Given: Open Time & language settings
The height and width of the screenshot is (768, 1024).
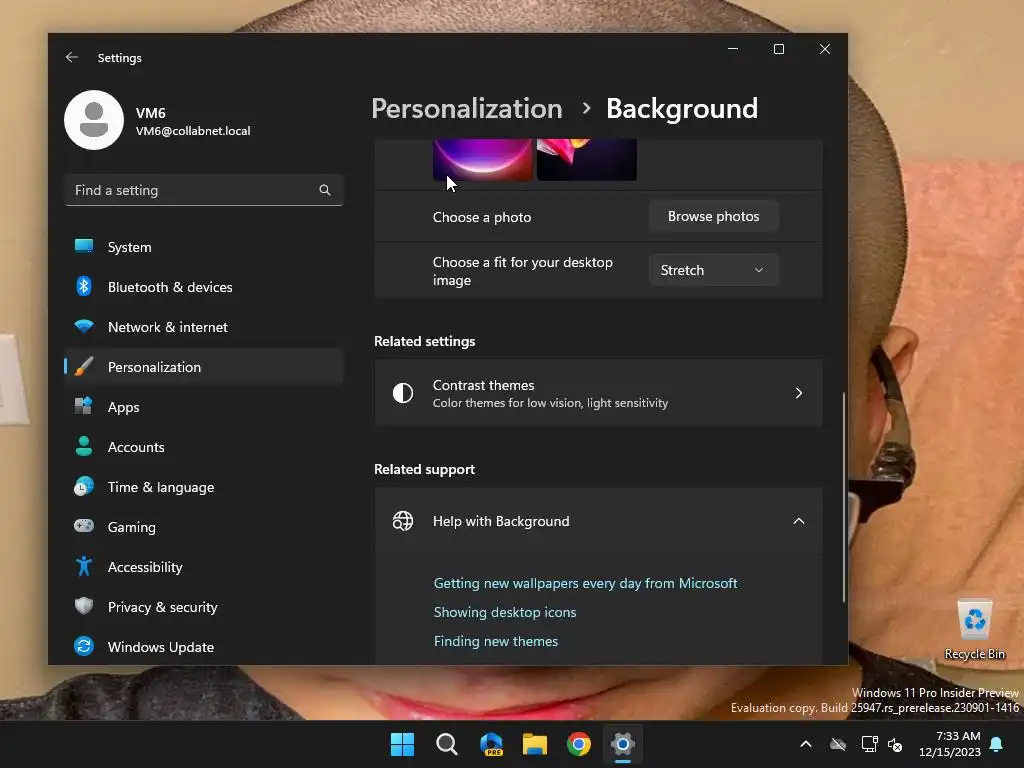Looking at the screenshot, I should point(204,487).
